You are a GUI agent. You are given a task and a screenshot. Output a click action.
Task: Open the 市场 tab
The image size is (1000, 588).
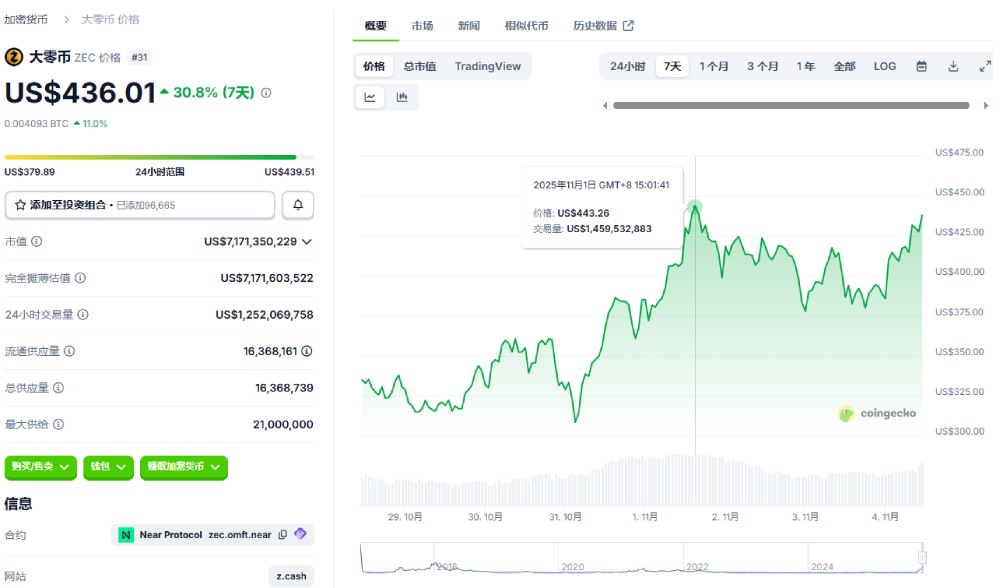click(x=422, y=25)
